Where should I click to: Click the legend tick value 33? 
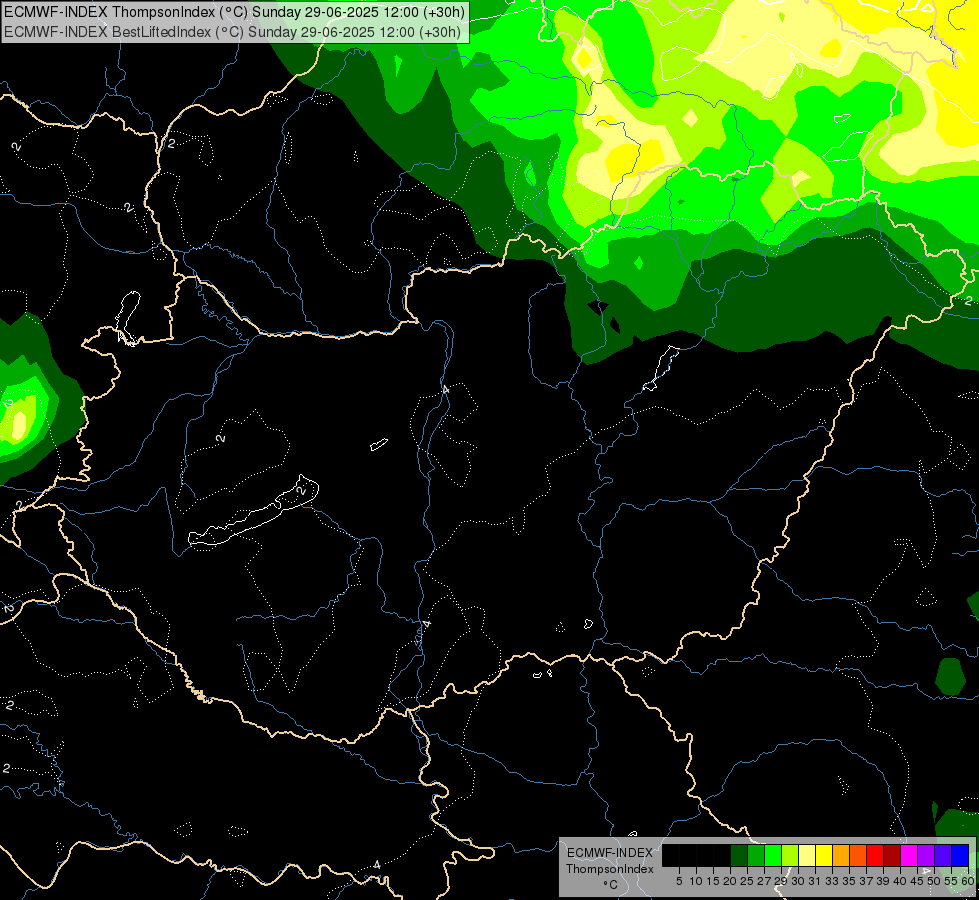point(832,881)
